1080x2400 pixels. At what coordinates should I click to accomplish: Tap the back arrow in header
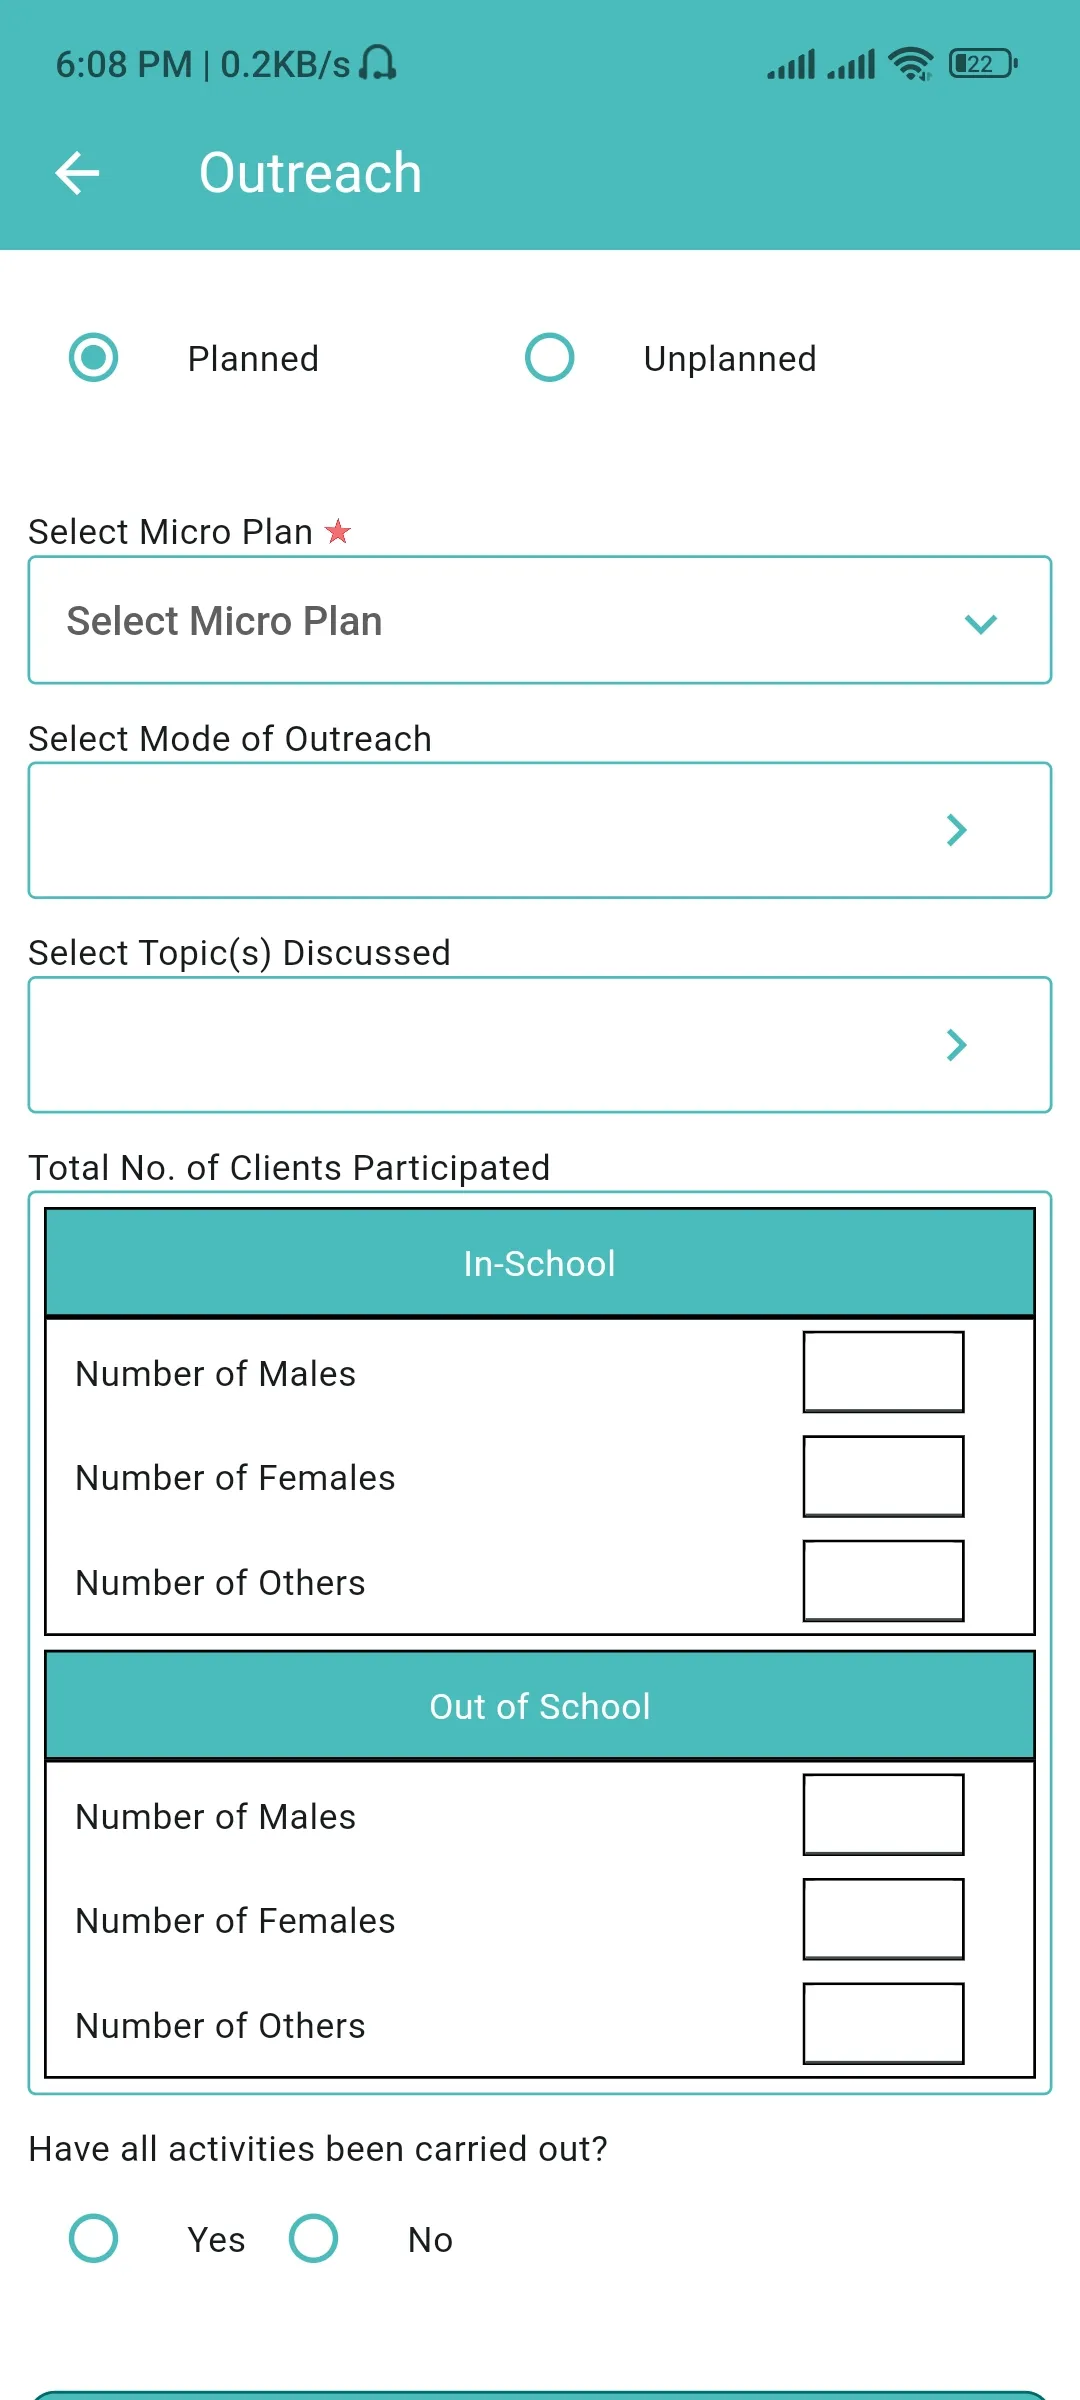77,173
